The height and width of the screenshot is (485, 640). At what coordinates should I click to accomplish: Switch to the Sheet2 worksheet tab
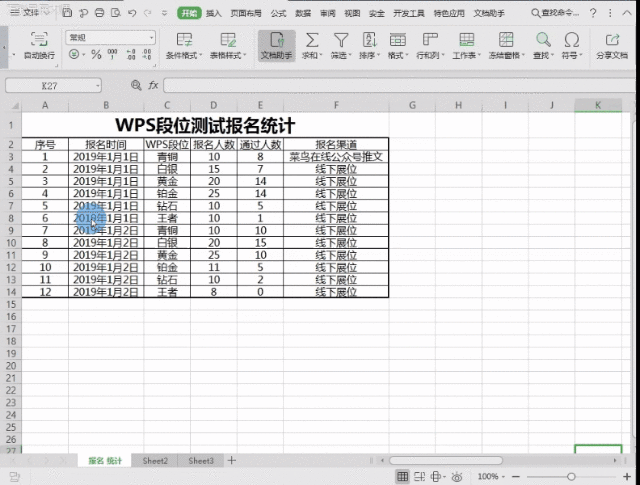(155, 461)
